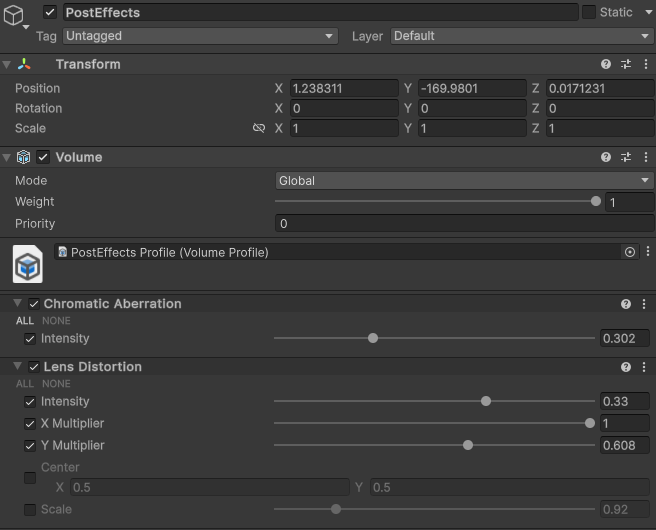Click the GameObject cube icon

(15, 15)
